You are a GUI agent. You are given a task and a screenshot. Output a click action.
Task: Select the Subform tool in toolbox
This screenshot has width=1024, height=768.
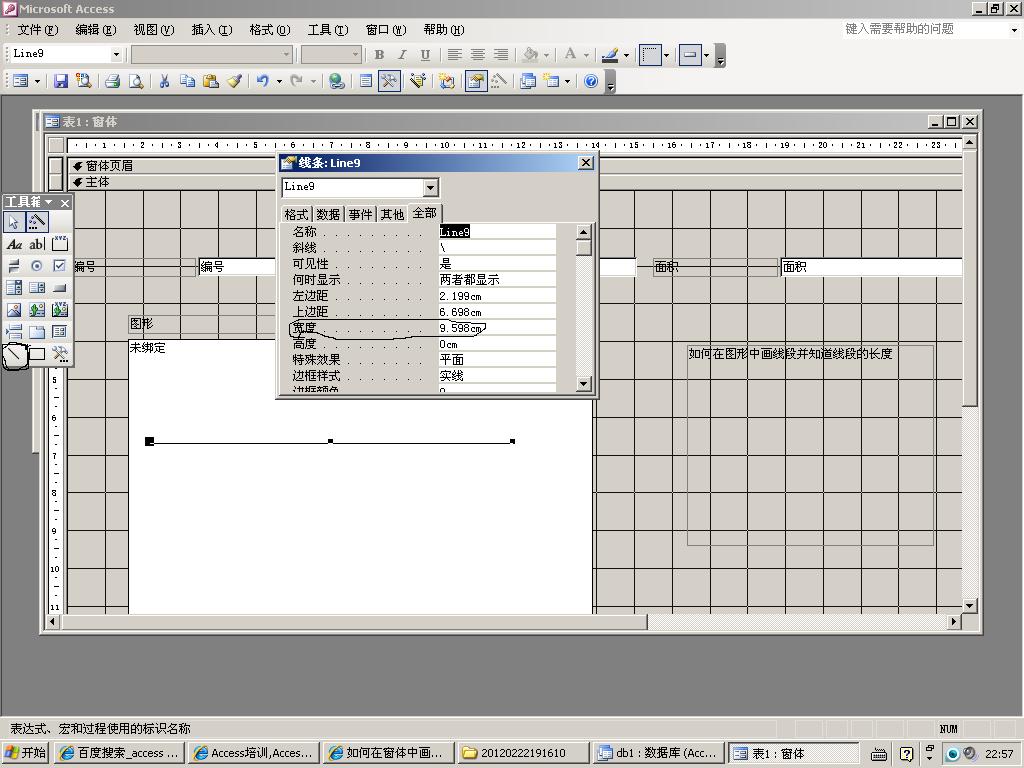(59, 332)
